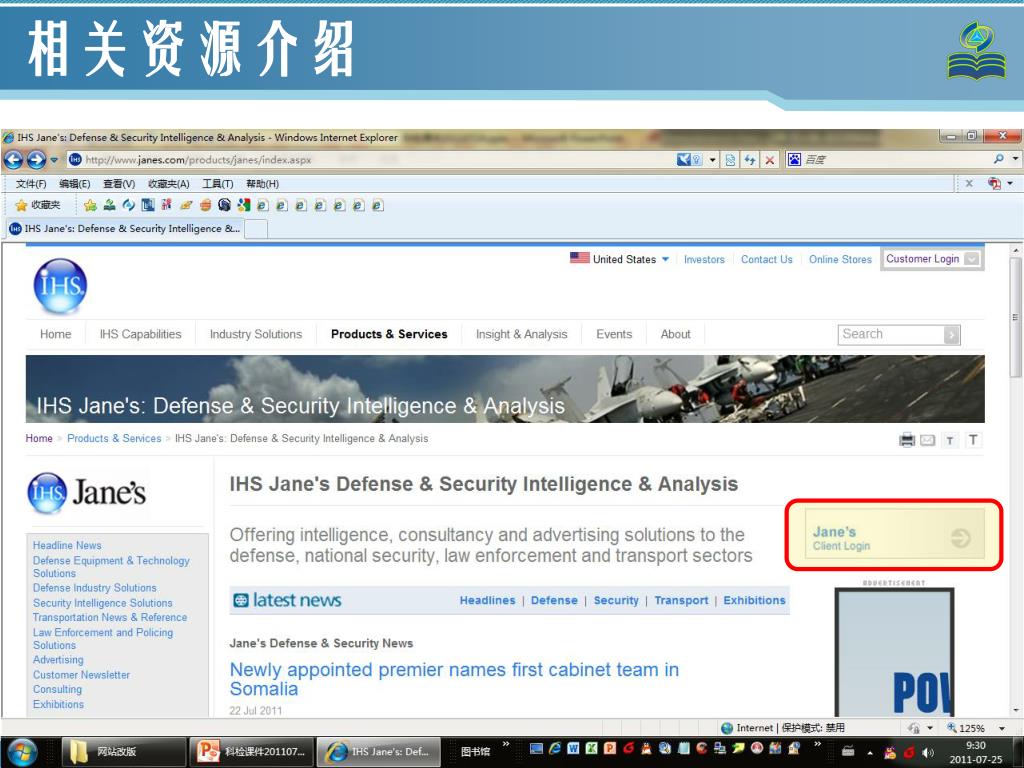Click the IHS globe logo
1024x768 pixels.
[60, 286]
